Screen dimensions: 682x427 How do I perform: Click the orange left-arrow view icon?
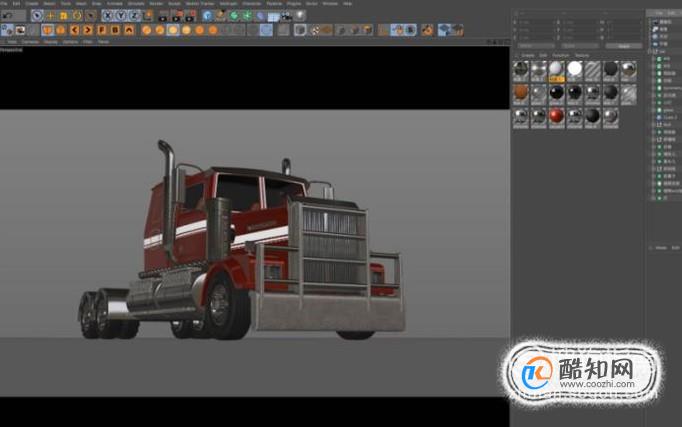[74, 30]
